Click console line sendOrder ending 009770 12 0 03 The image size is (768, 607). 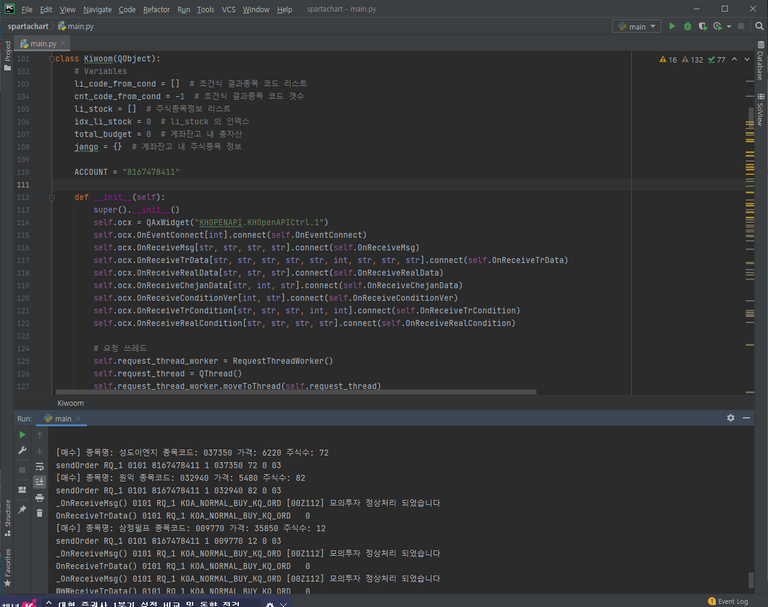[x=168, y=541]
